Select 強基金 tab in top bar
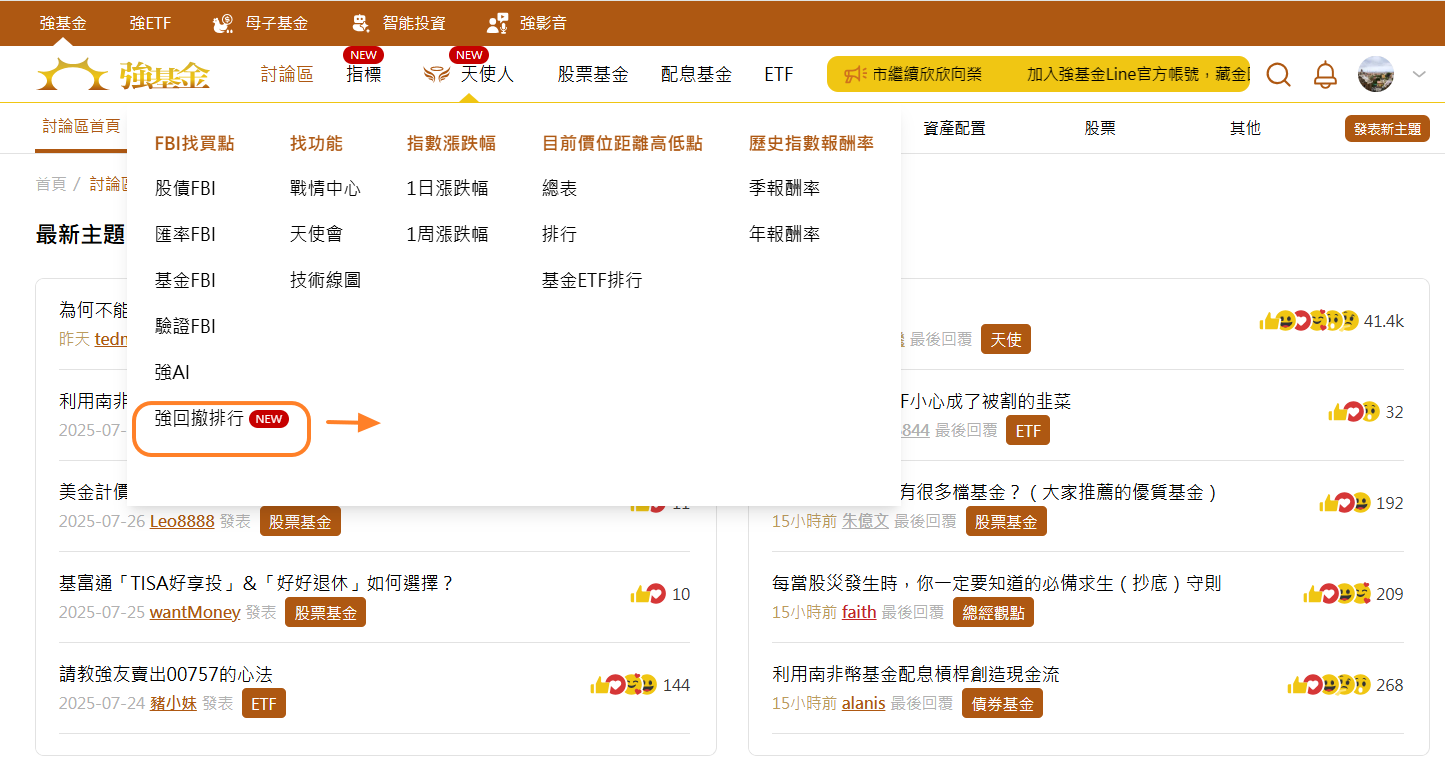Viewport: 1445px width, 781px height. (x=62, y=23)
